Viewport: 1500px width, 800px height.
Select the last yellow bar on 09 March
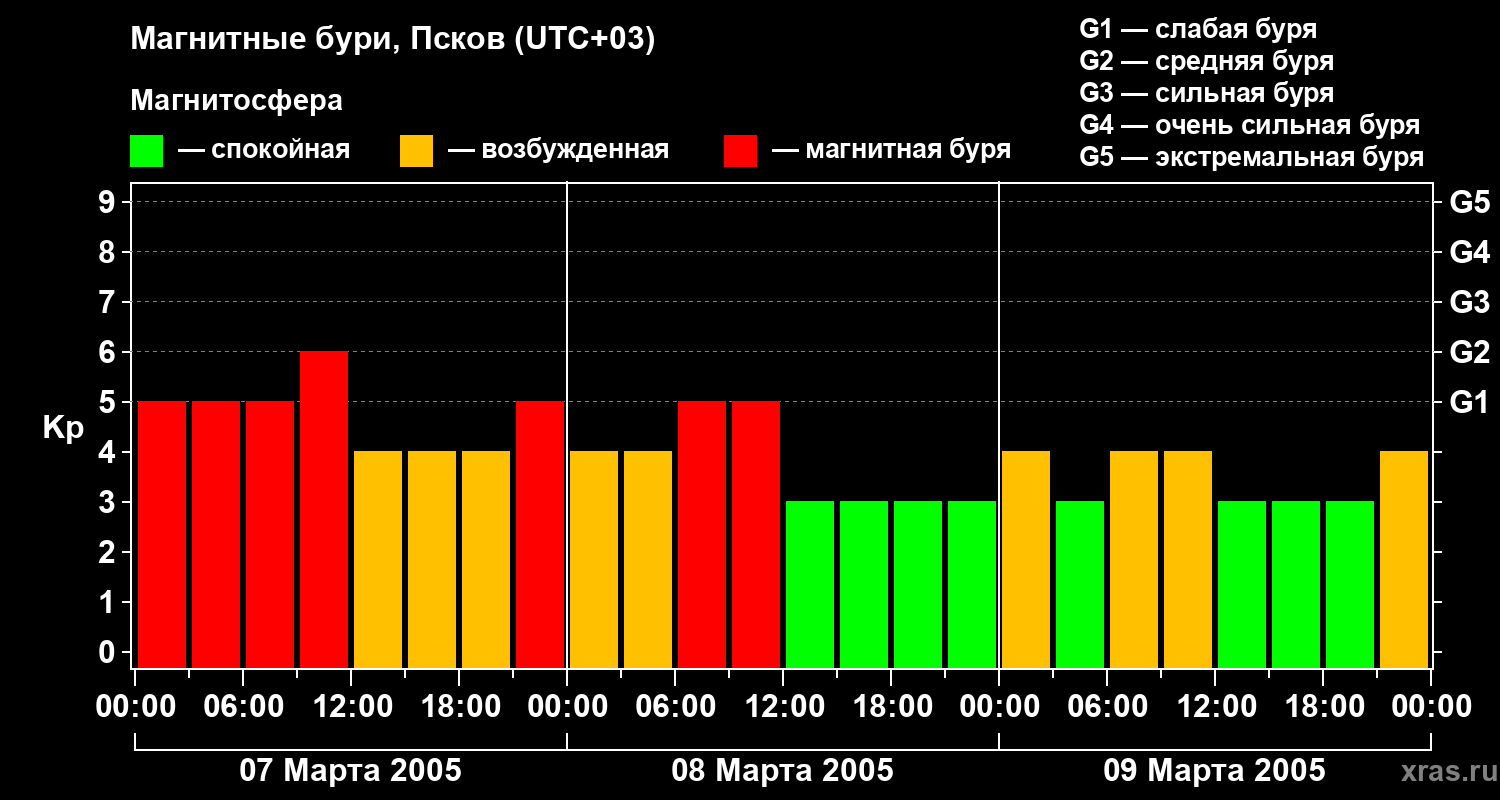1404,559
